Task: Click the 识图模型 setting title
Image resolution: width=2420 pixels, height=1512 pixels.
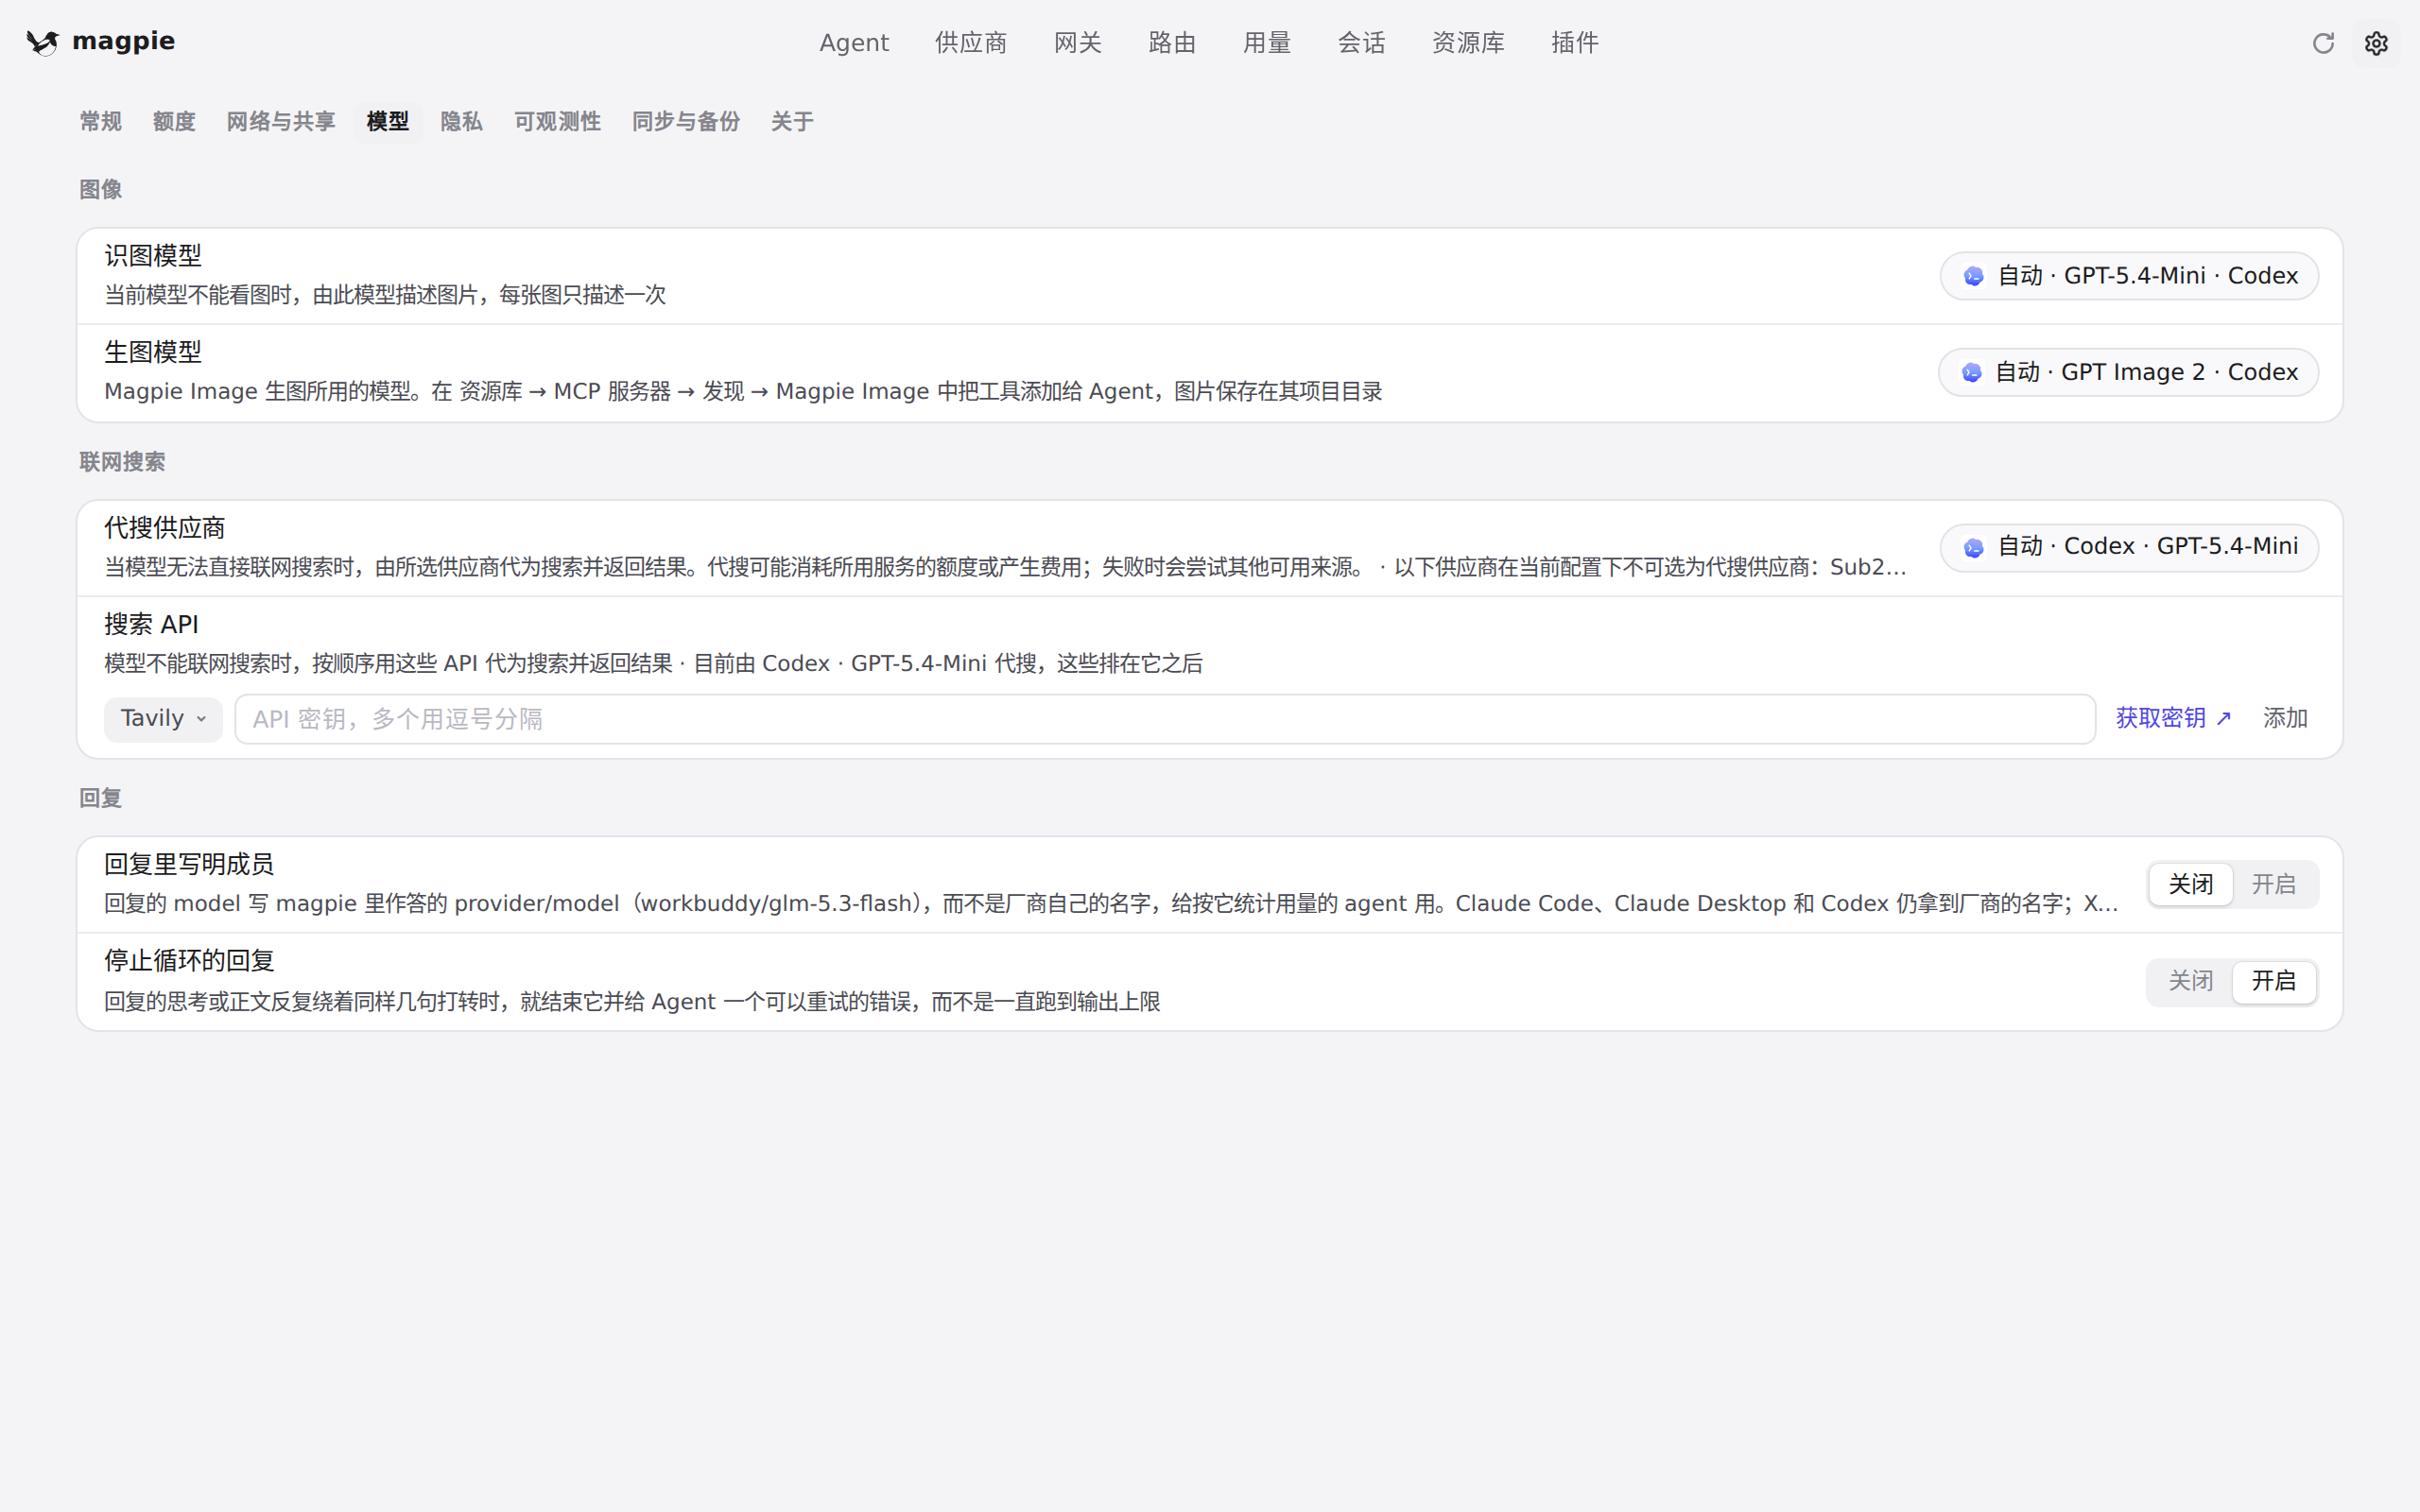Action: point(153,256)
